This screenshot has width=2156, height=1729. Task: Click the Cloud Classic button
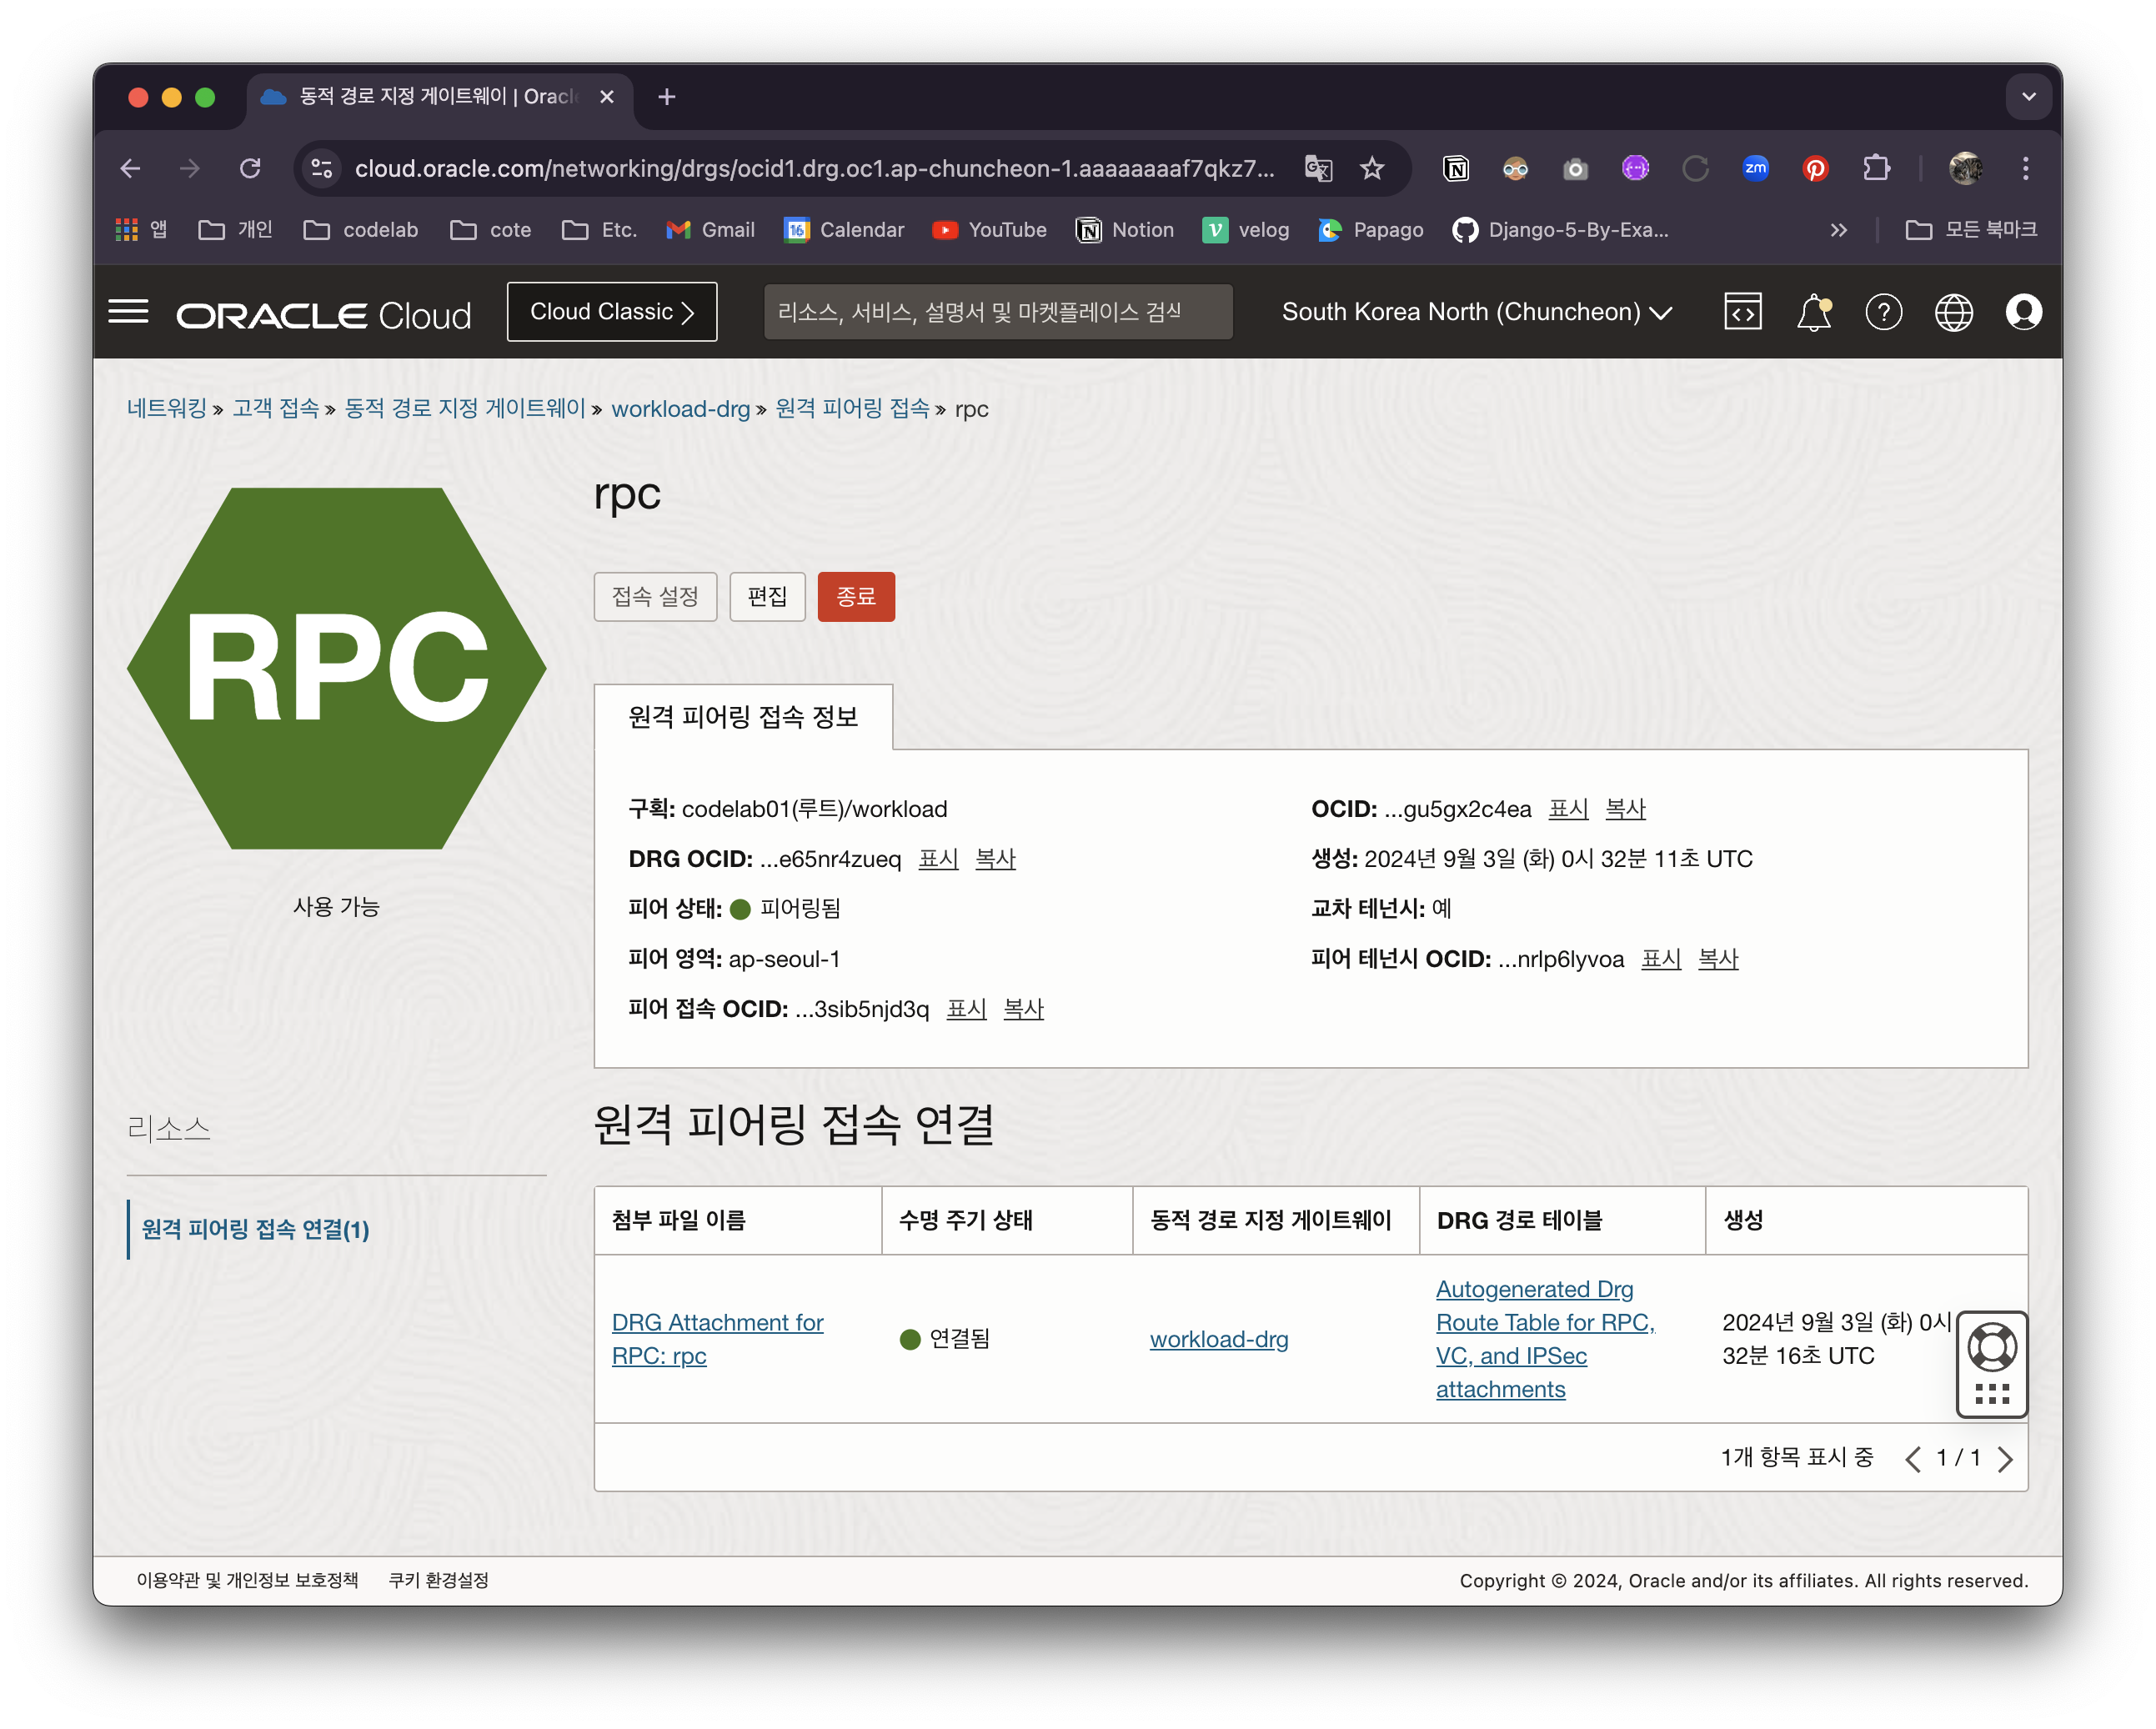[611, 312]
